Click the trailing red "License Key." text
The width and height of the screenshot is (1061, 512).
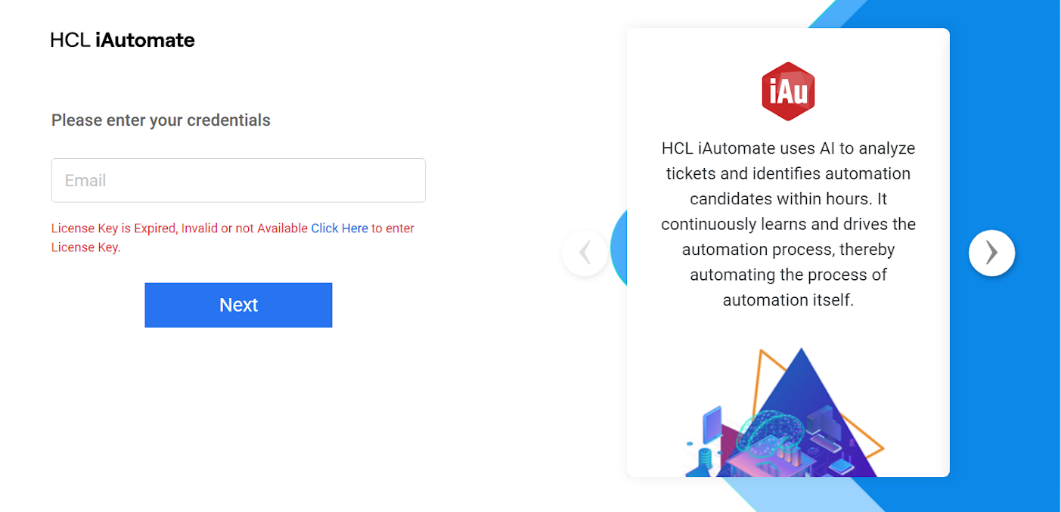pos(86,248)
